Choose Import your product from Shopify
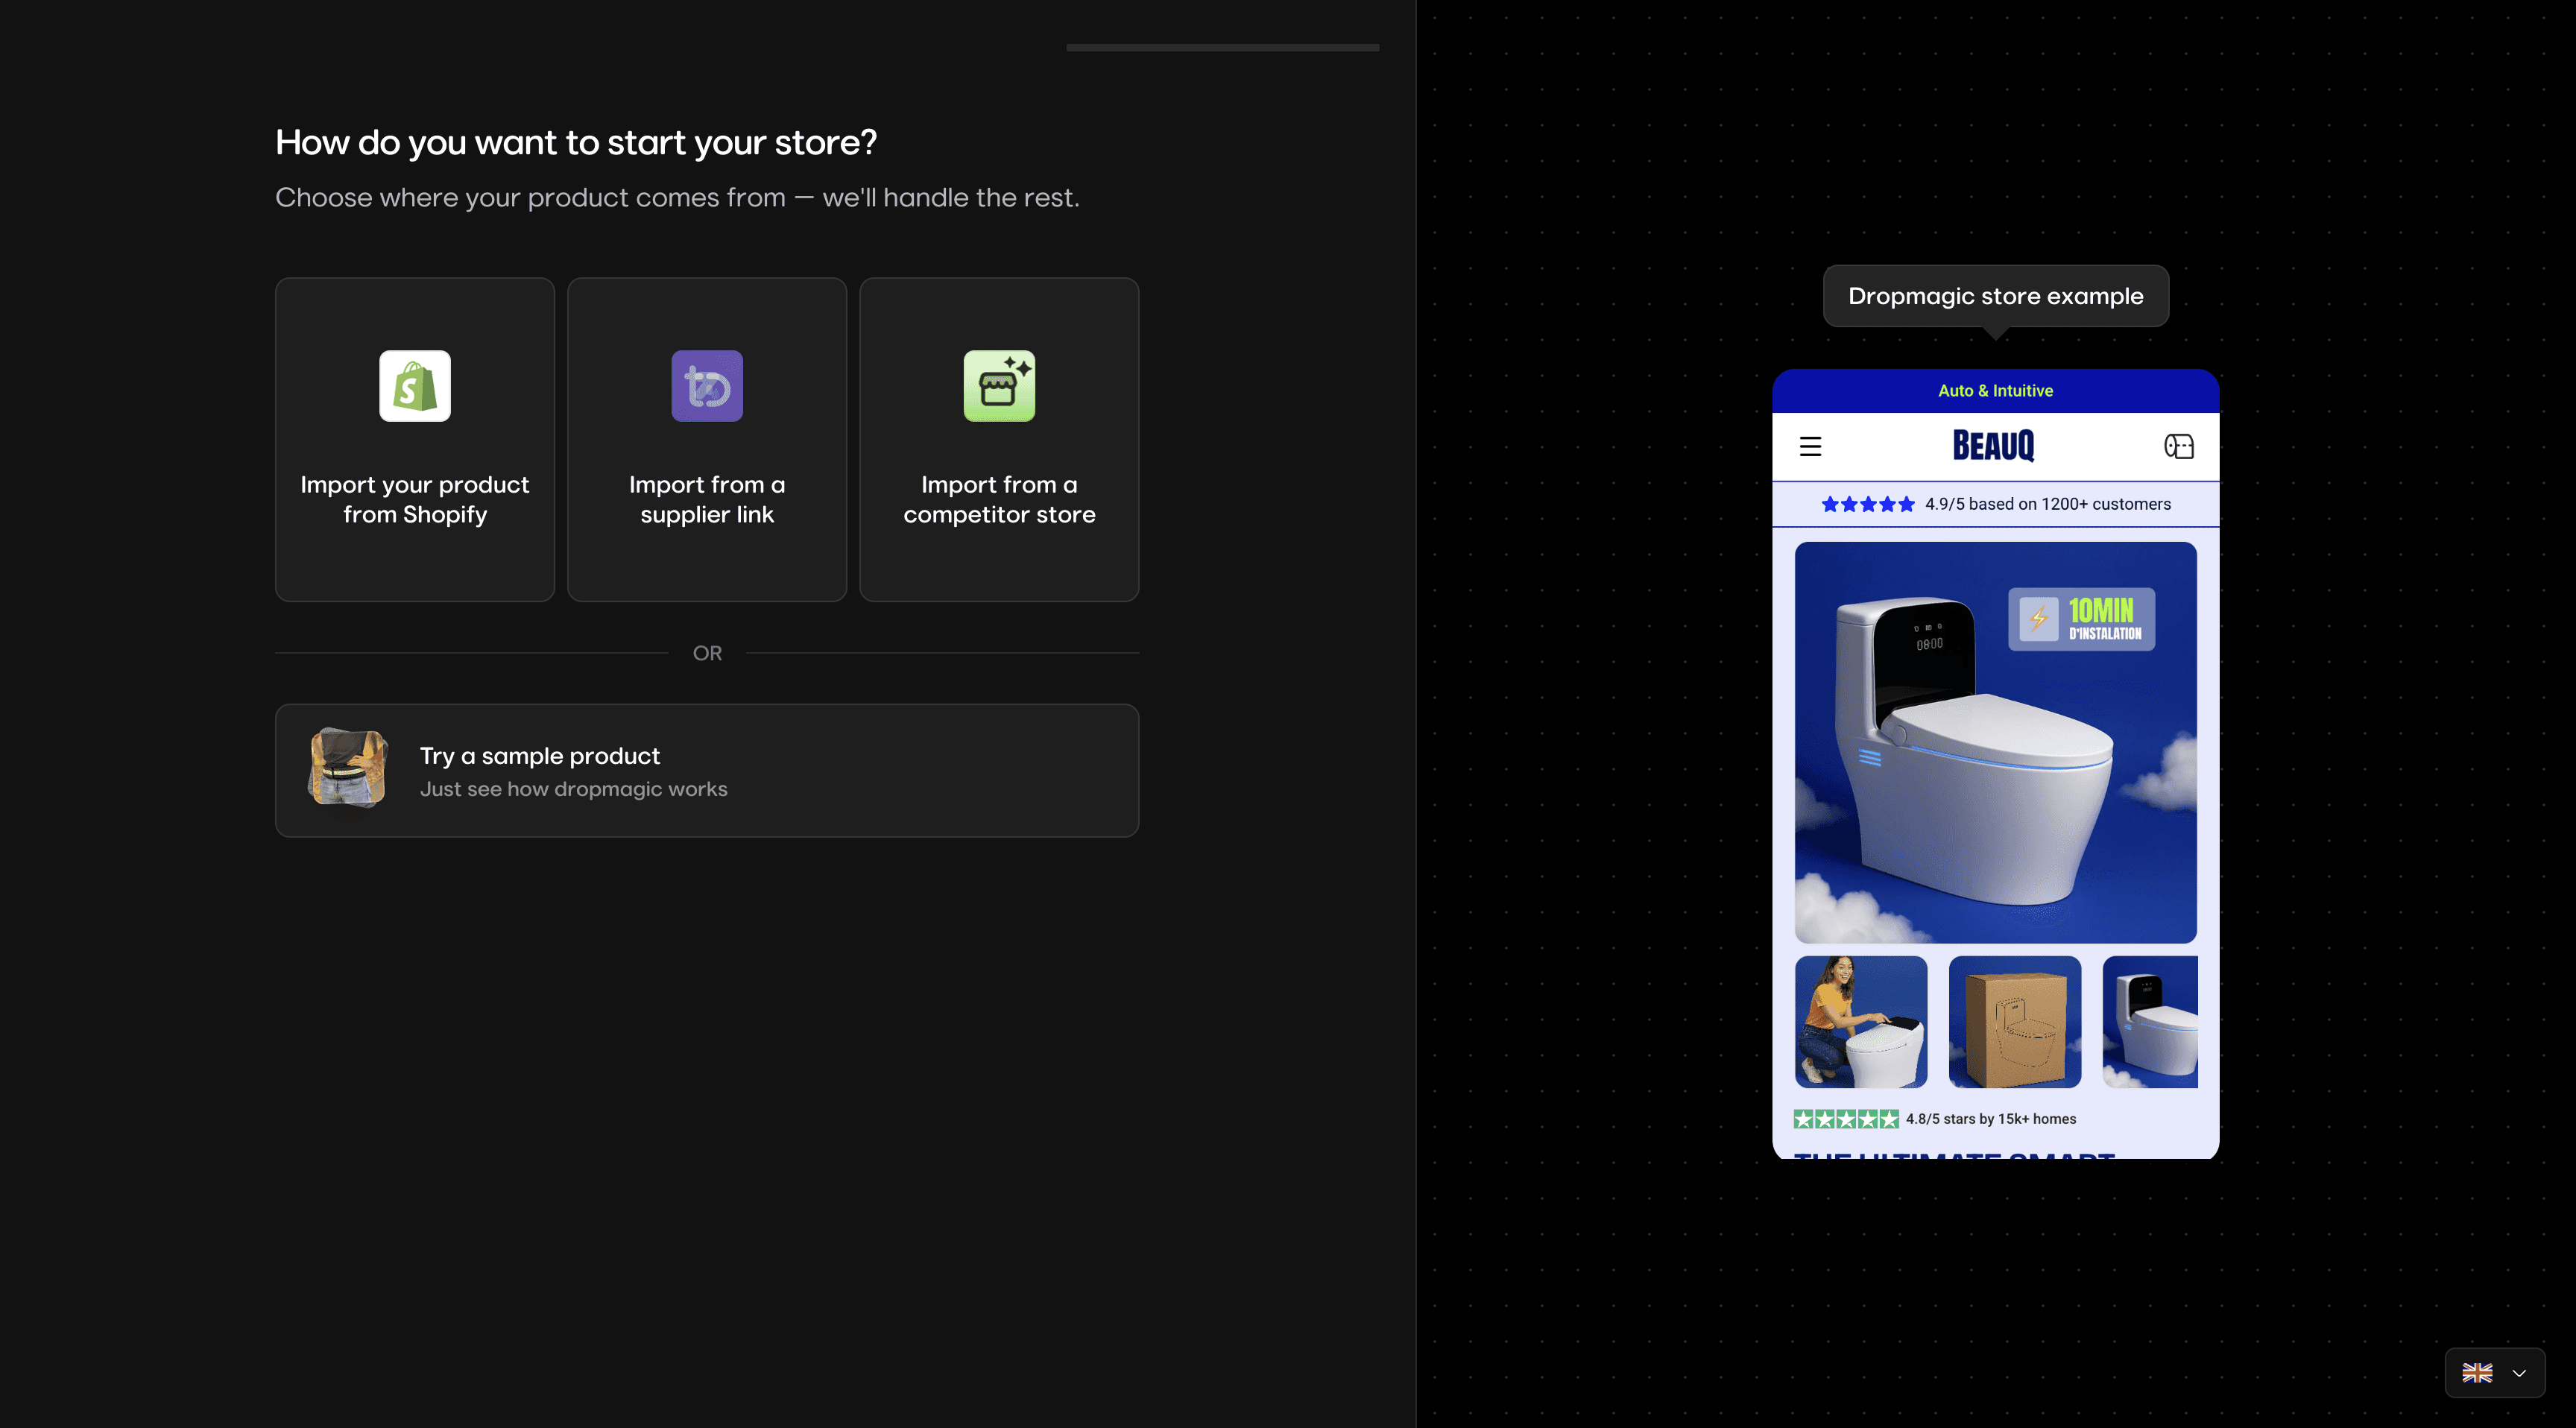 [x=414, y=440]
